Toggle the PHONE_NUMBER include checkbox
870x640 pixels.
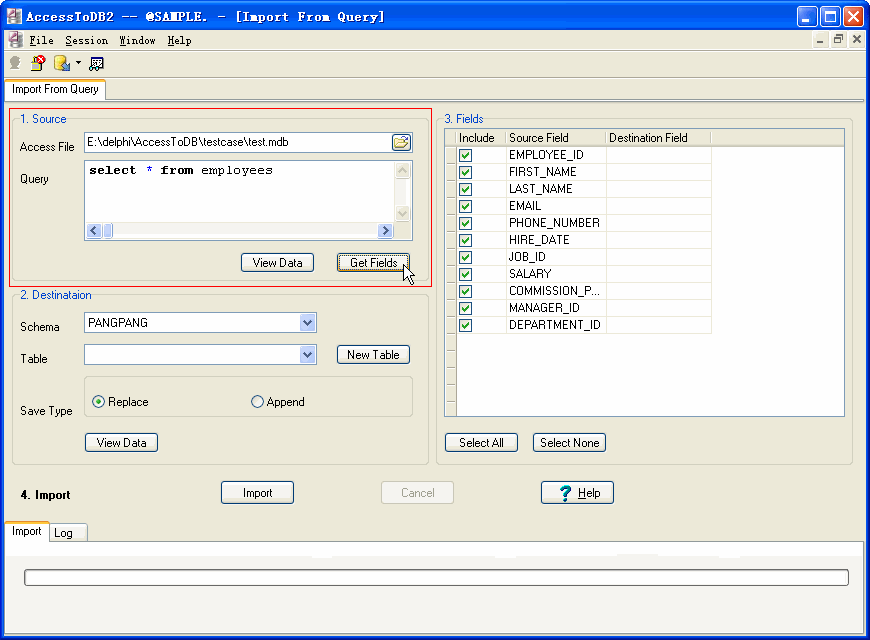(x=466, y=224)
